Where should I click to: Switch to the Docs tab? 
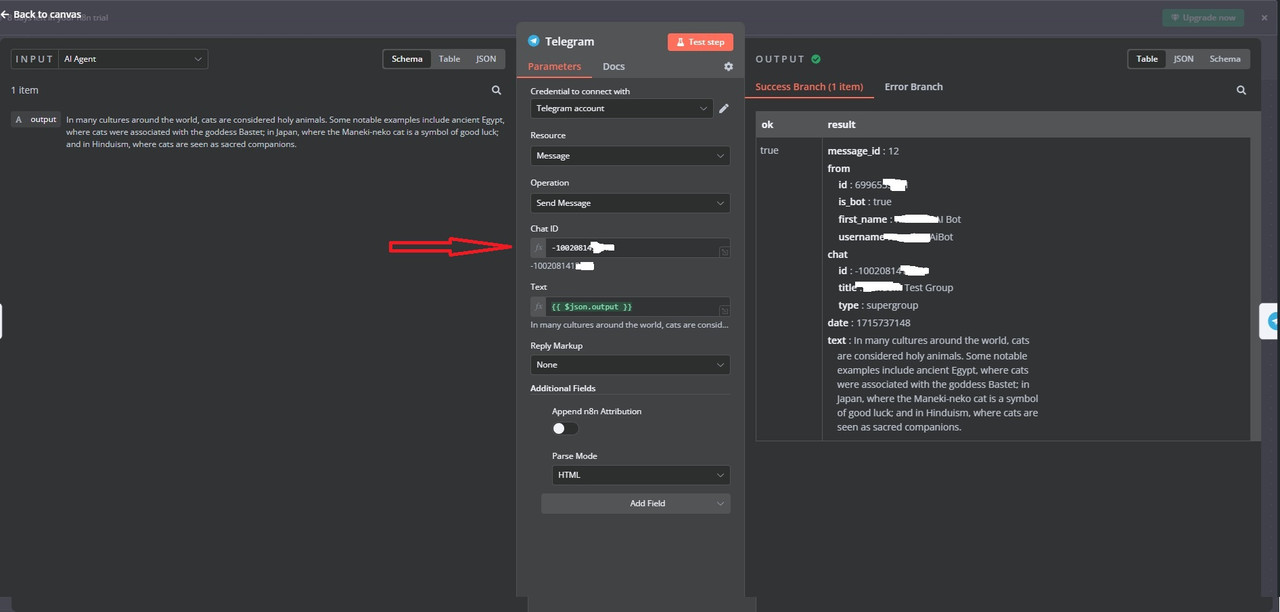tap(614, 67)
